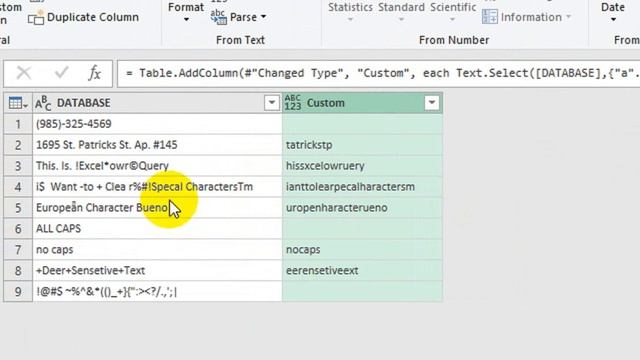640x360 pixels.
Task: Select row number 5
Action: pyautogui.click(x=18, y=207)
